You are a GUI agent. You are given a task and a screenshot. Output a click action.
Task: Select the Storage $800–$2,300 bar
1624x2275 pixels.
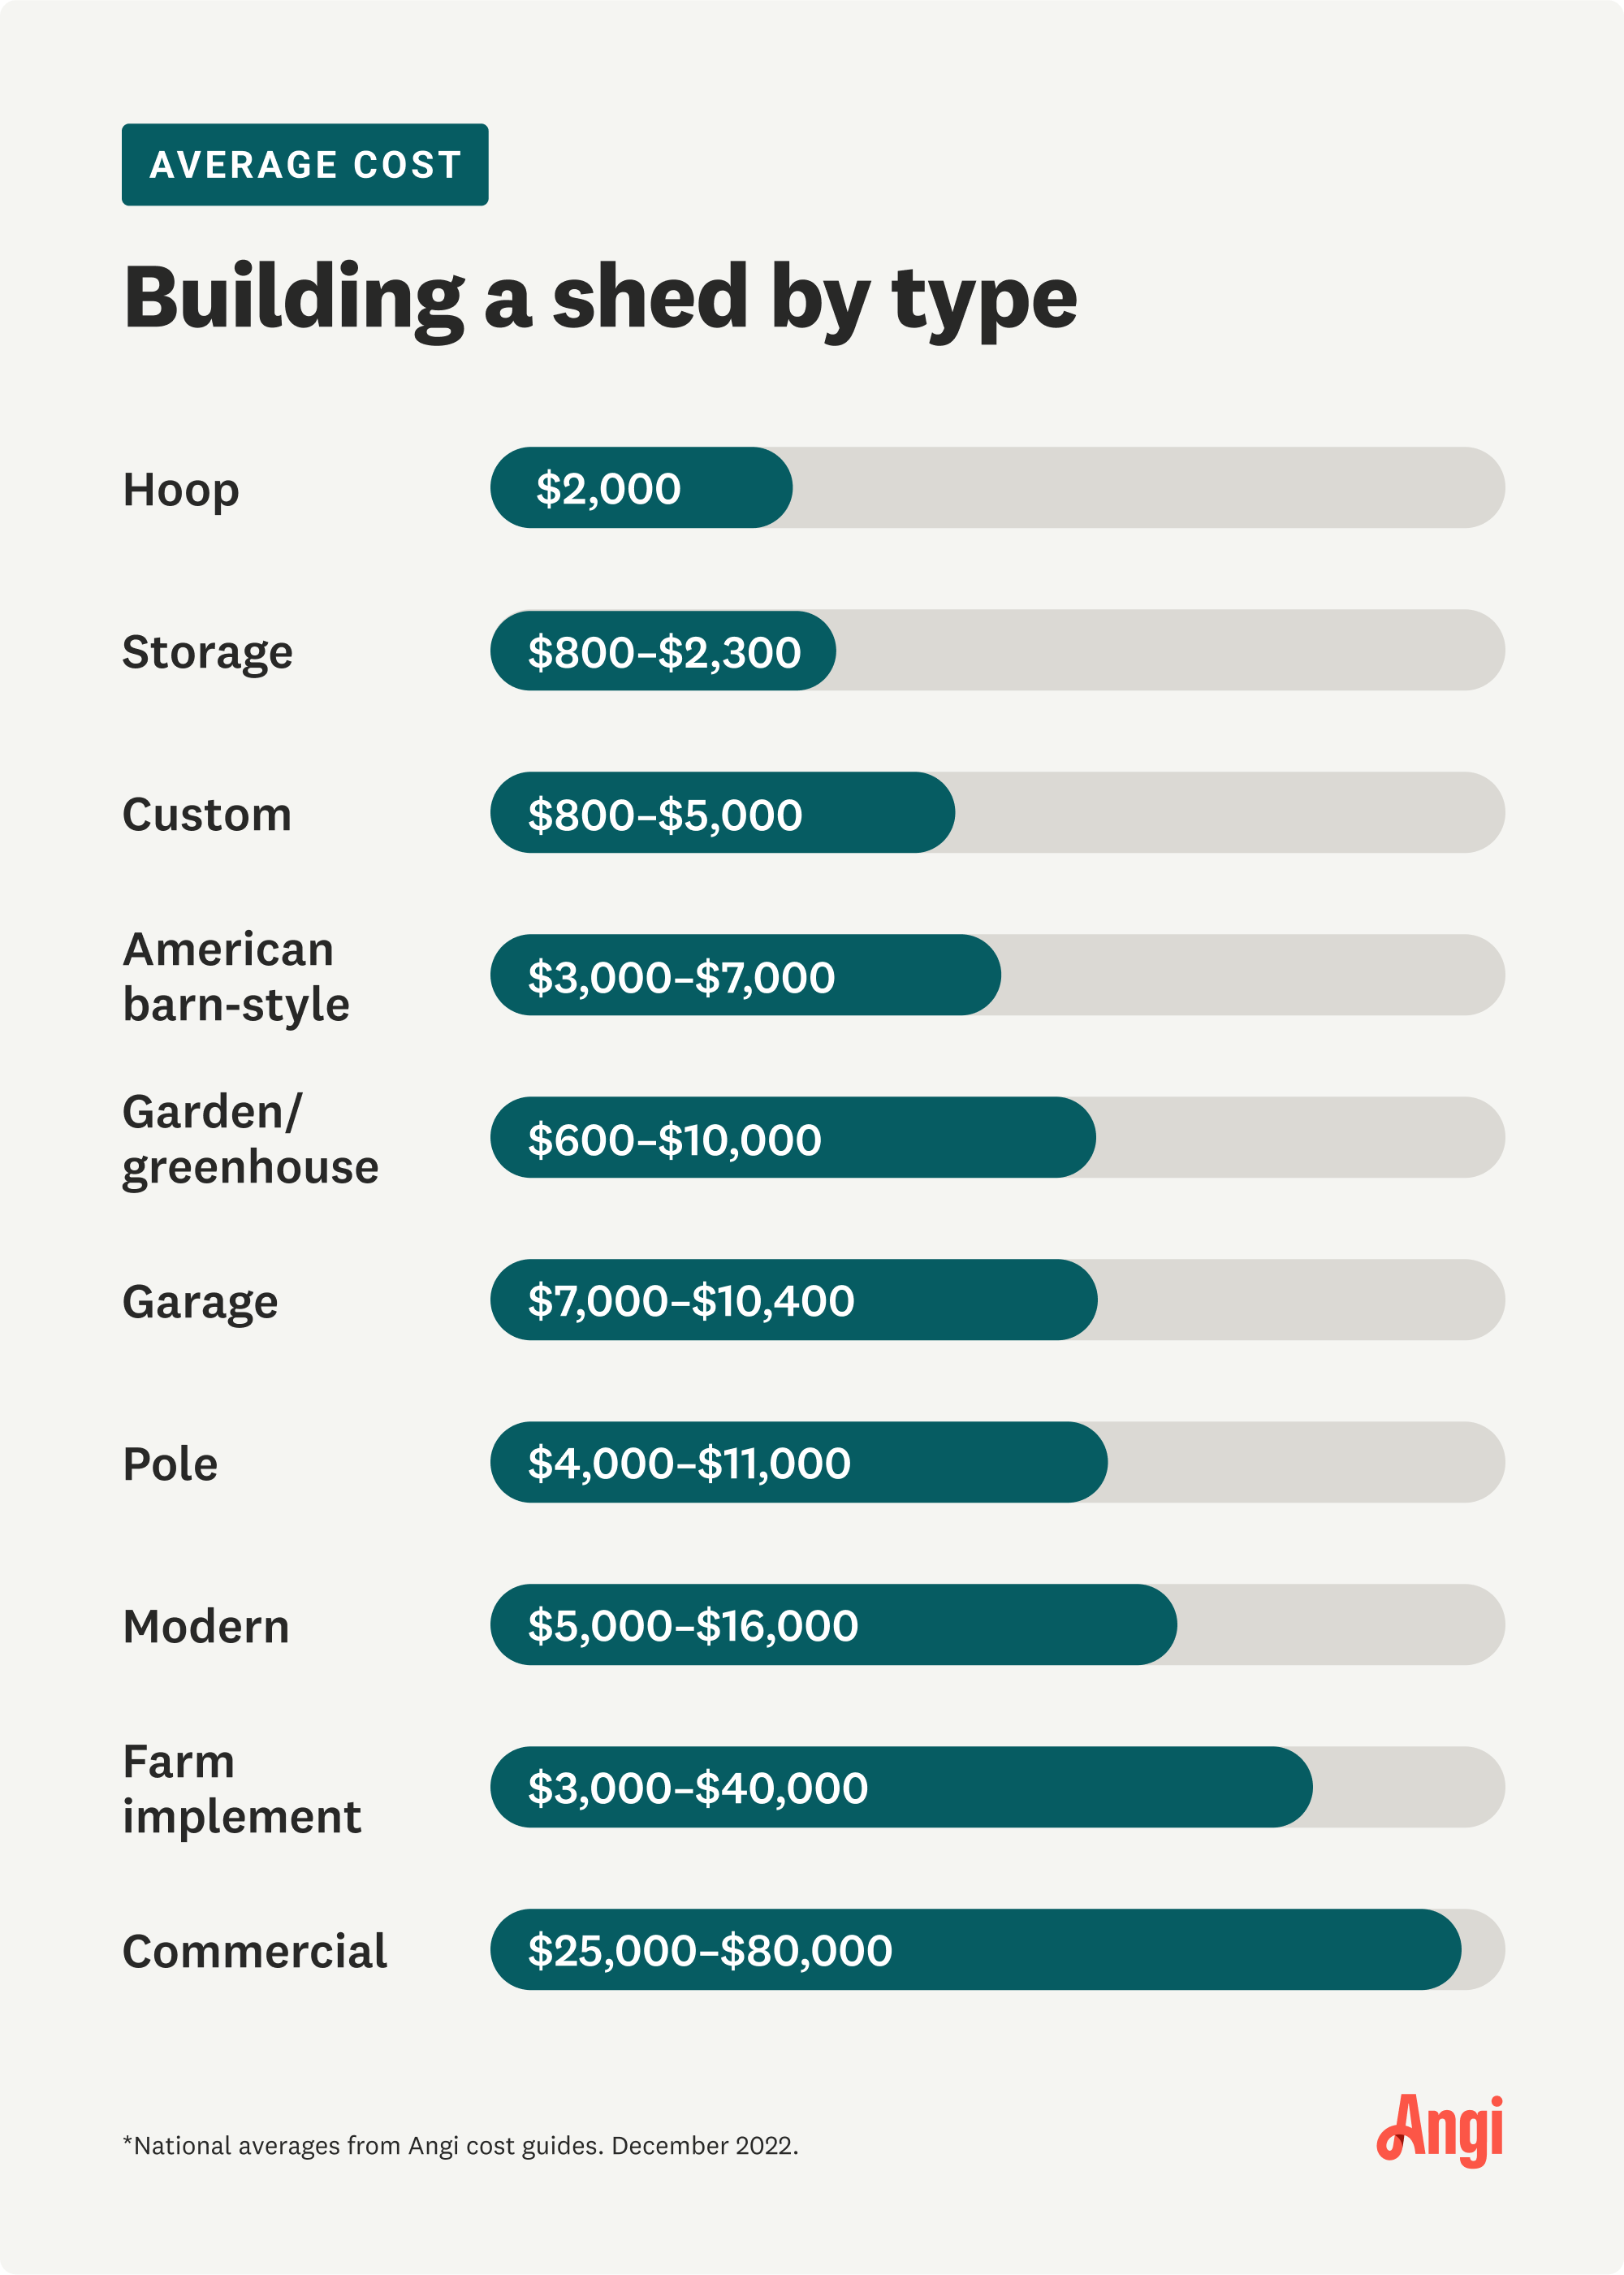click(663, 651)
